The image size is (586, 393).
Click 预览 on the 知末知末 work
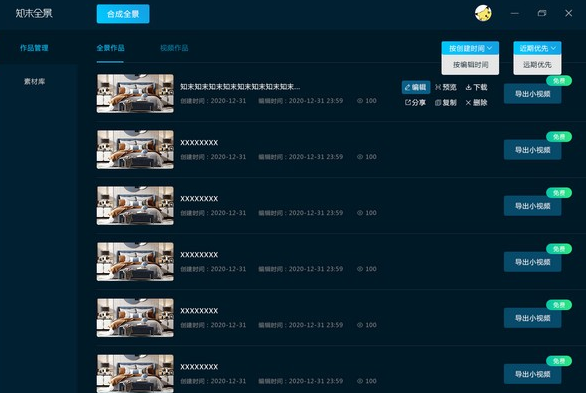[445, 87]
